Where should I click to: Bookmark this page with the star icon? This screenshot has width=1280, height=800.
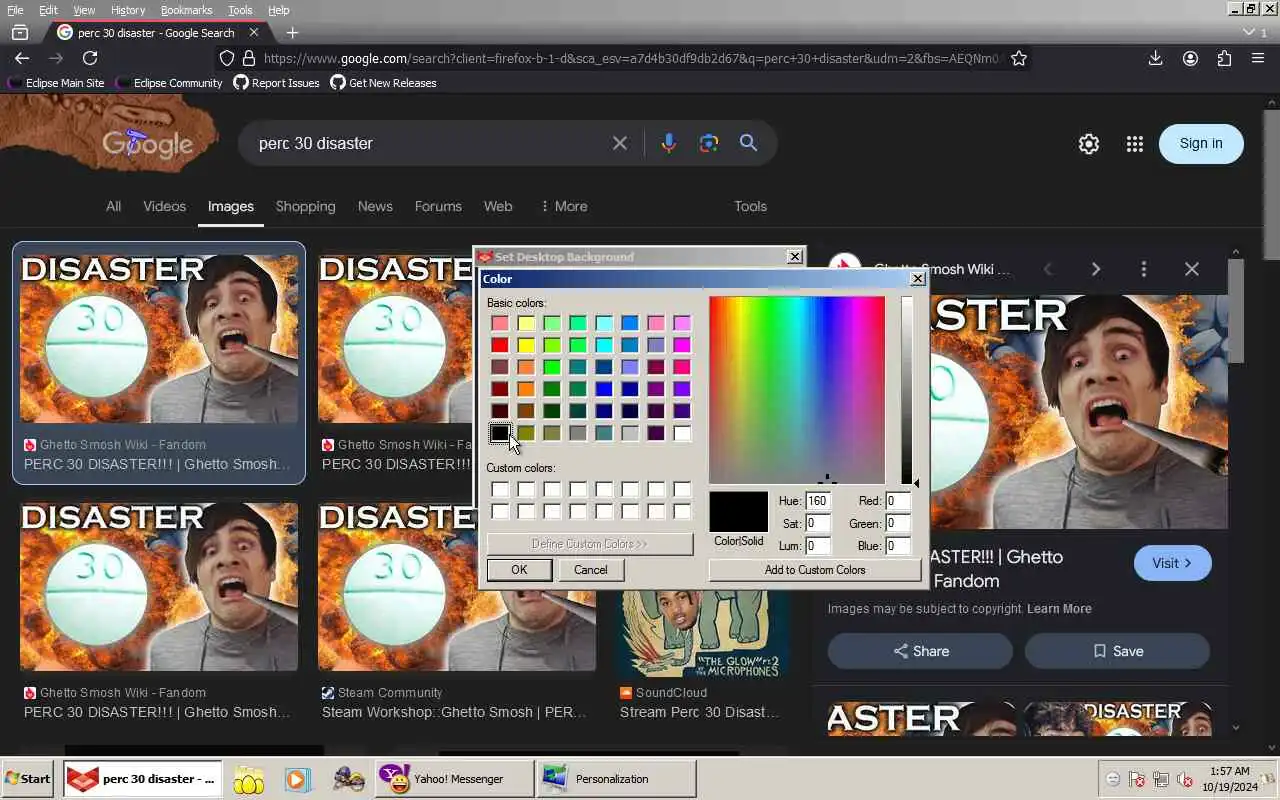pyautogui.click(x=1019, y=59)
